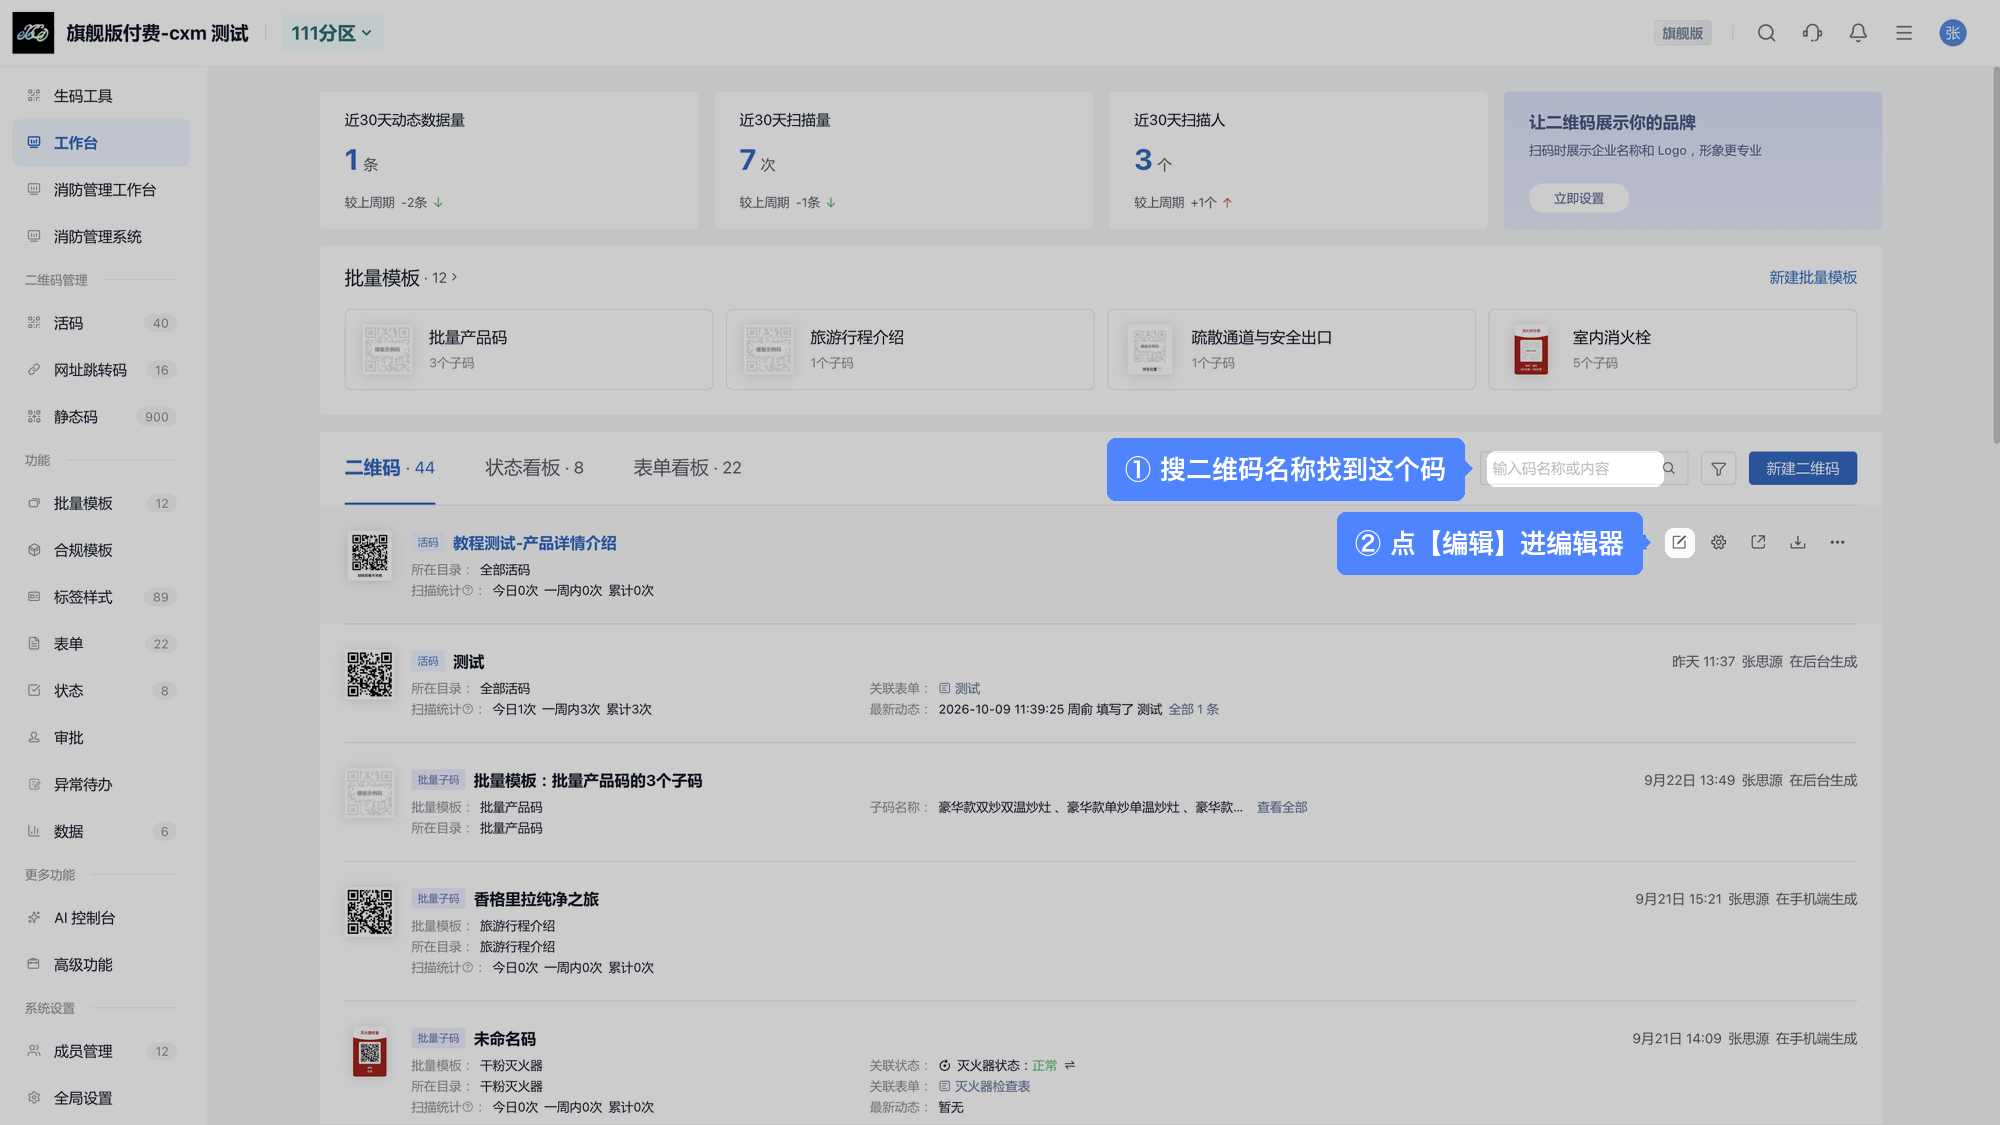Expand the 111分区 dropdown
2000x1125 pixels.
click(x=331, y=33)
